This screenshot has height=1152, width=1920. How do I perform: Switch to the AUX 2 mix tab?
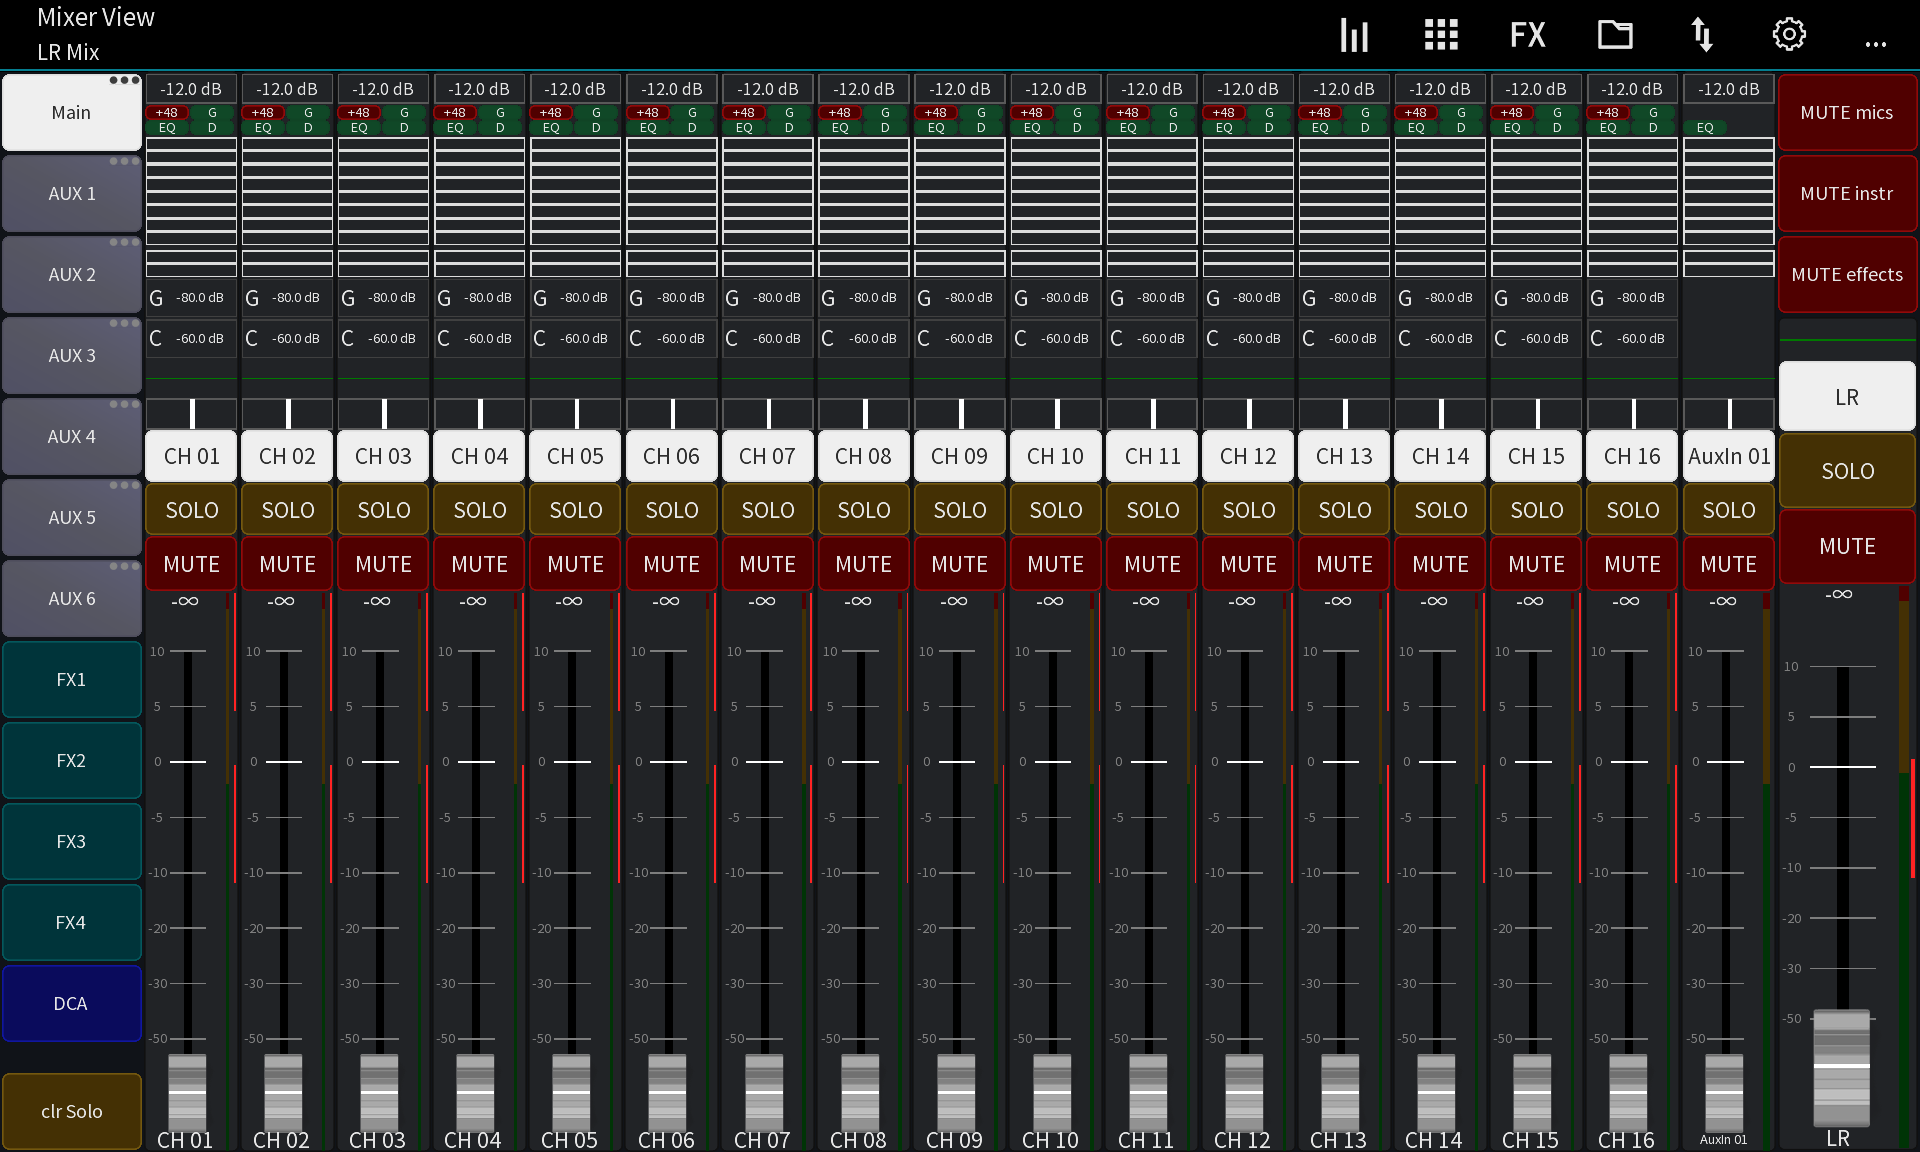71,274
